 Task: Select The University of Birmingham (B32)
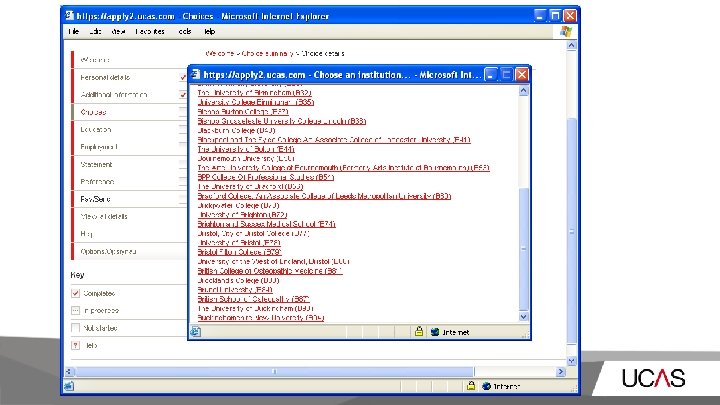(254, 93)
